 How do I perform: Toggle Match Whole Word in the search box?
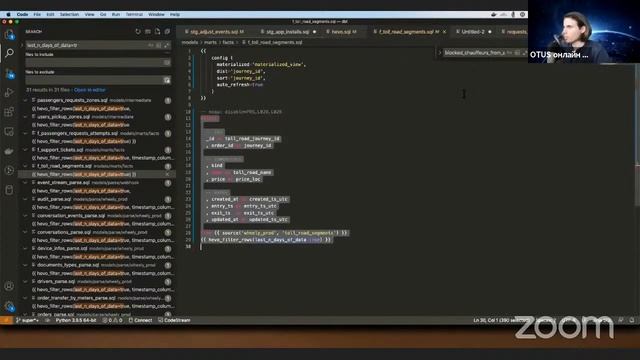159,45
